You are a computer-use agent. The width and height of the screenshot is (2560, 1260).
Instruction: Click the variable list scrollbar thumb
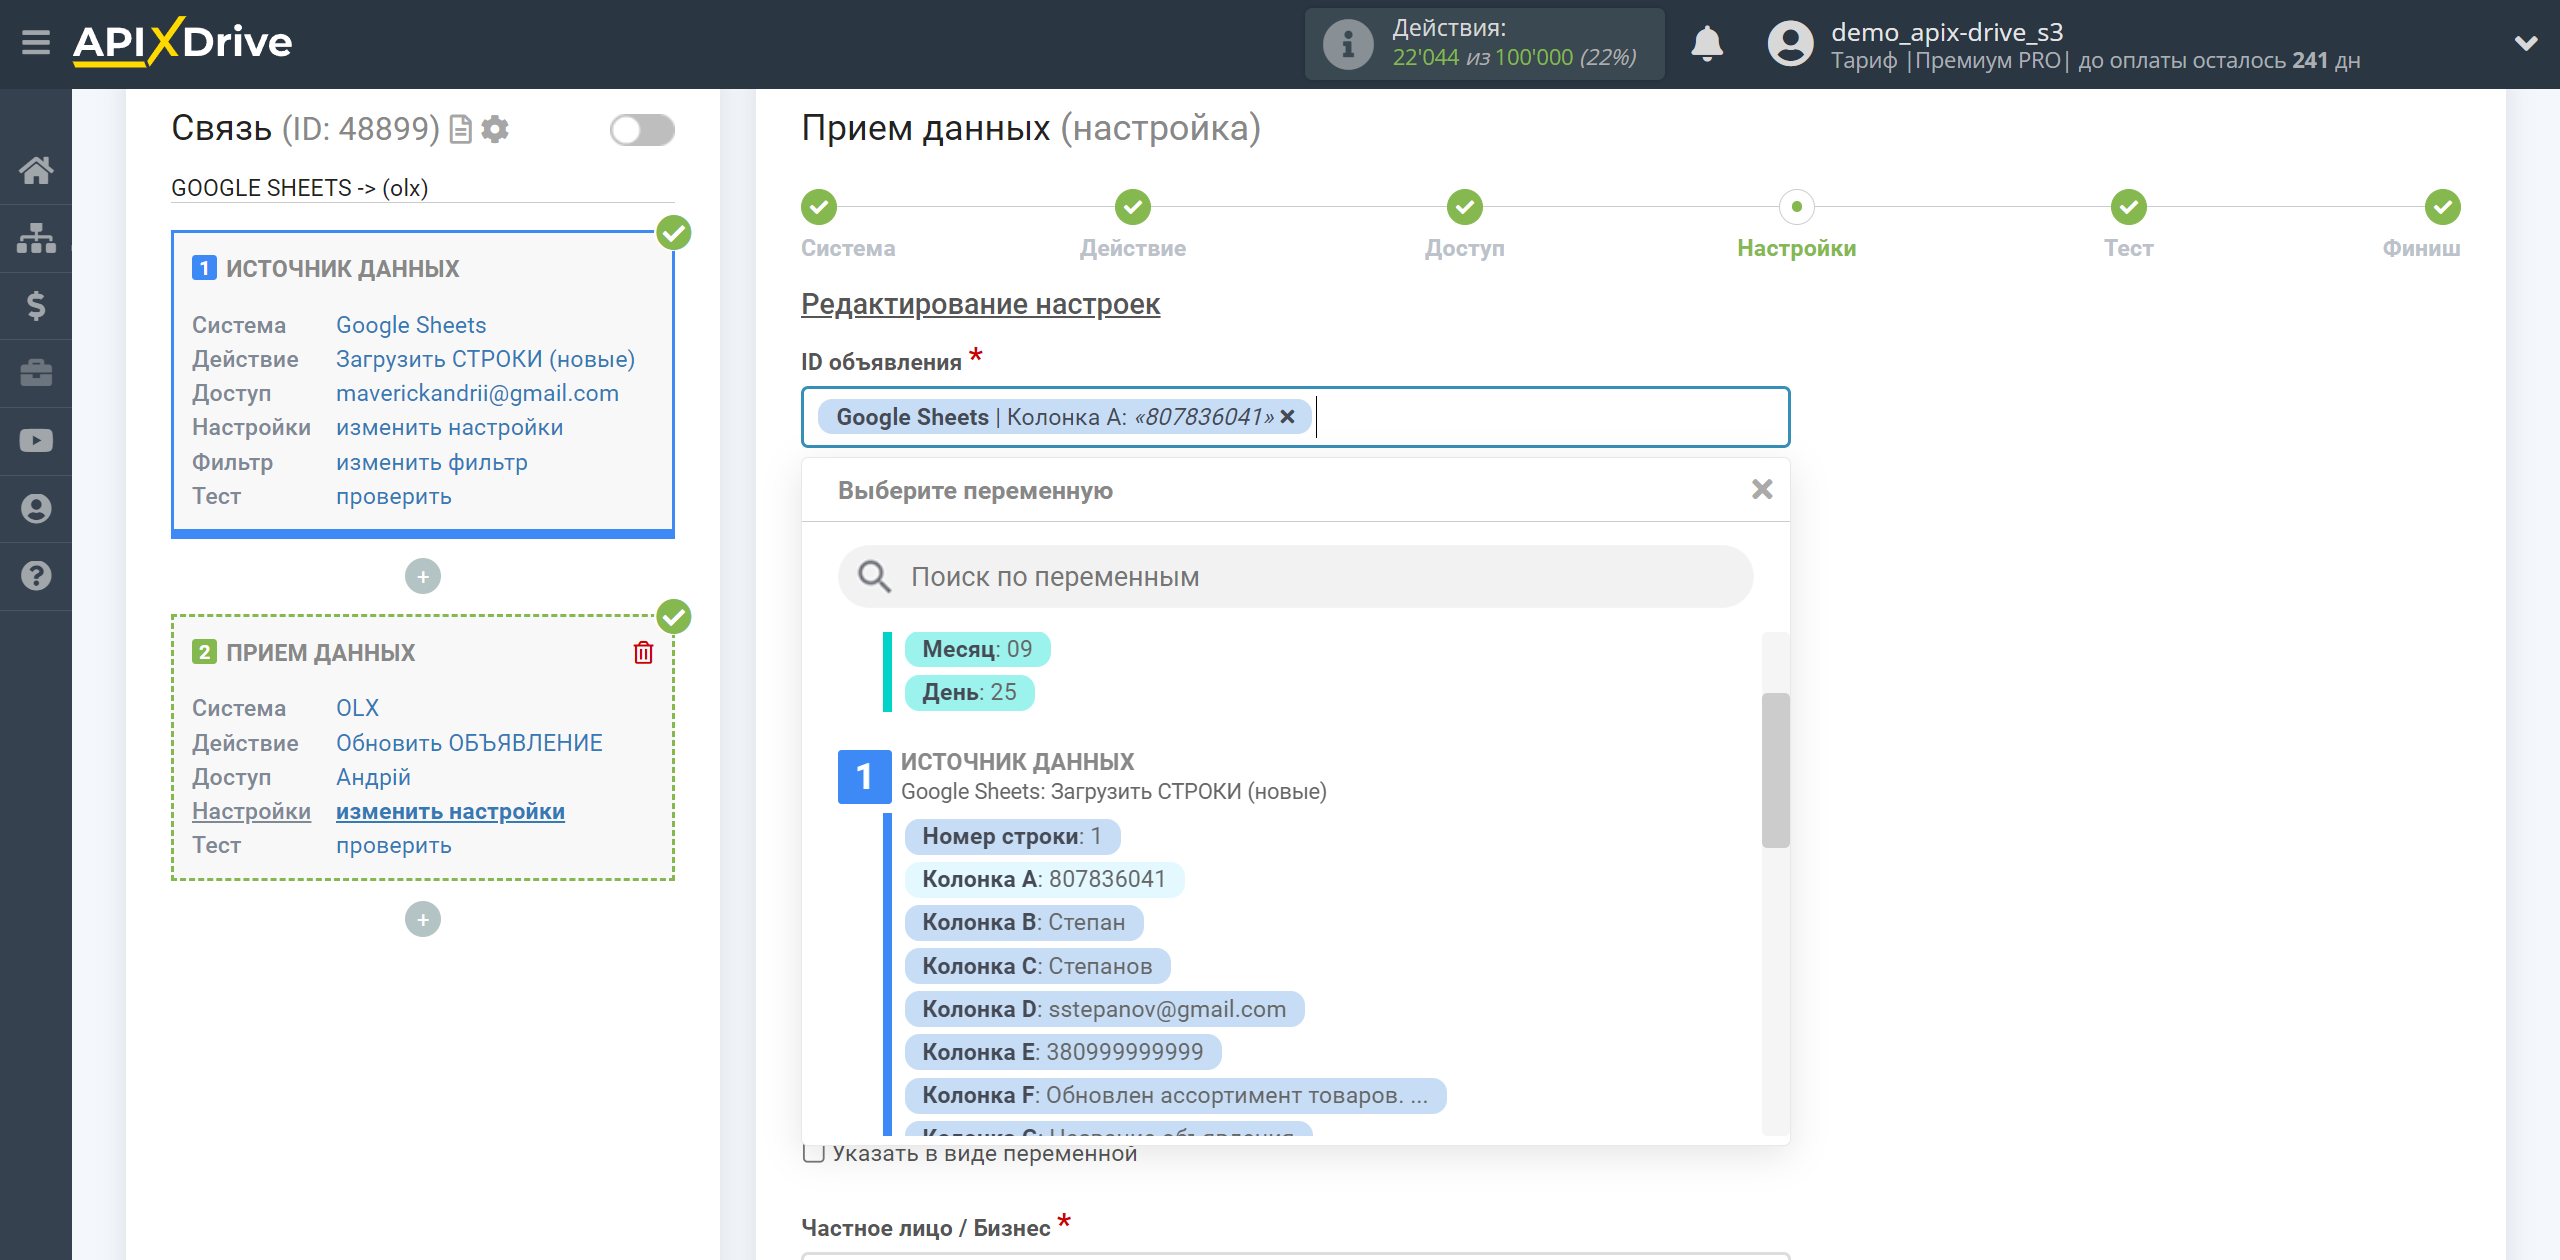1775,770
